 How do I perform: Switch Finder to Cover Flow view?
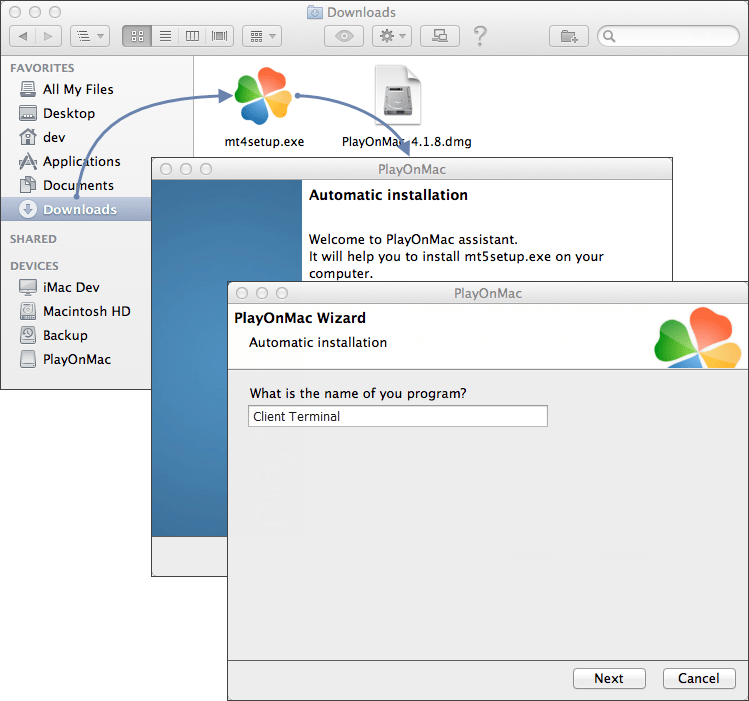click(x=220, y=36)
